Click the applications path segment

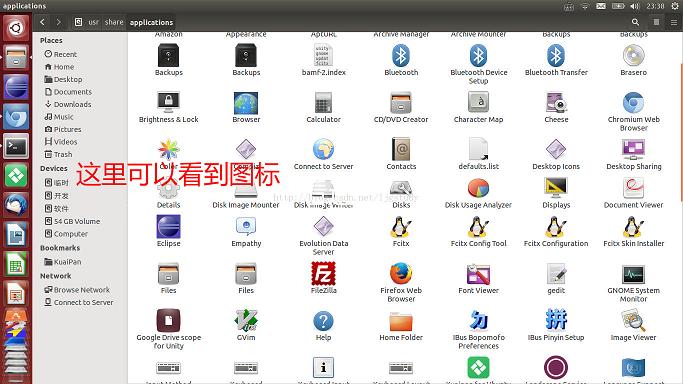[x=151, y=22]
